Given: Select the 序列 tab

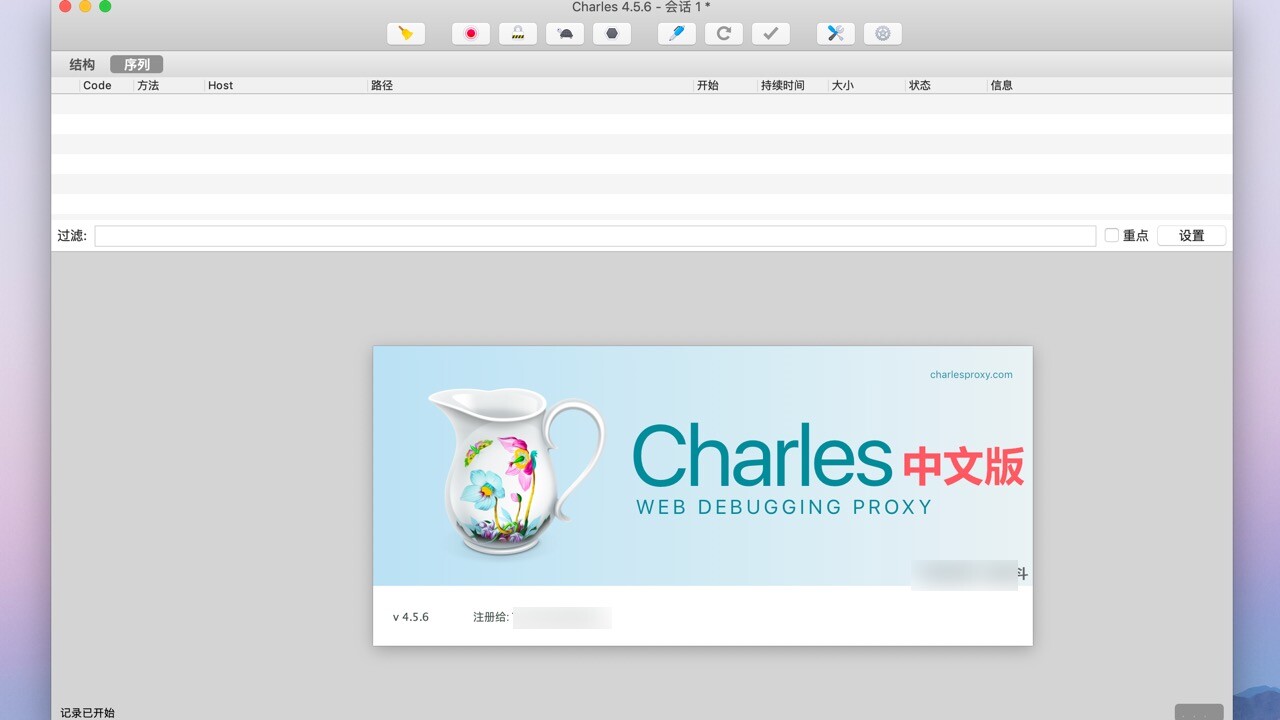Looking at the screenshot, I should point(136,64).
